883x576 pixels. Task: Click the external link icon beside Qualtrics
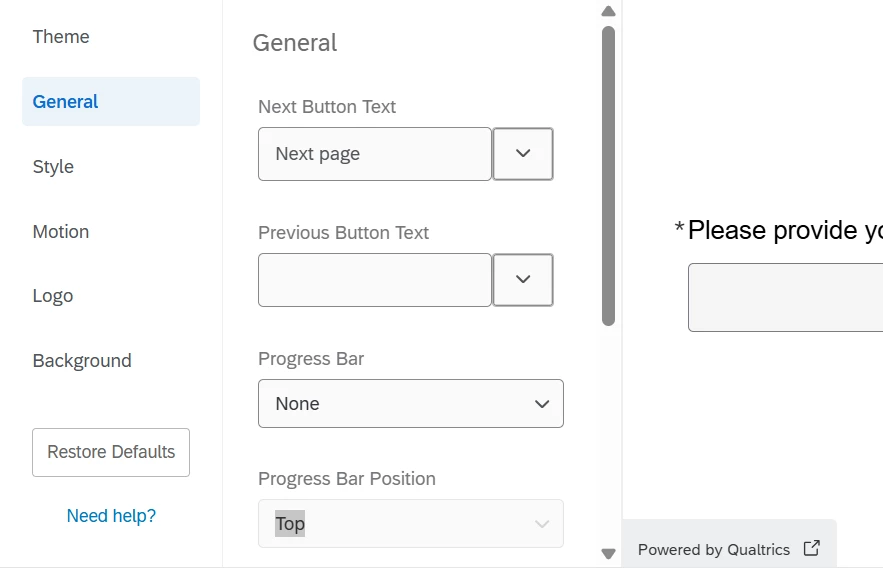click(x=812, y=548)
